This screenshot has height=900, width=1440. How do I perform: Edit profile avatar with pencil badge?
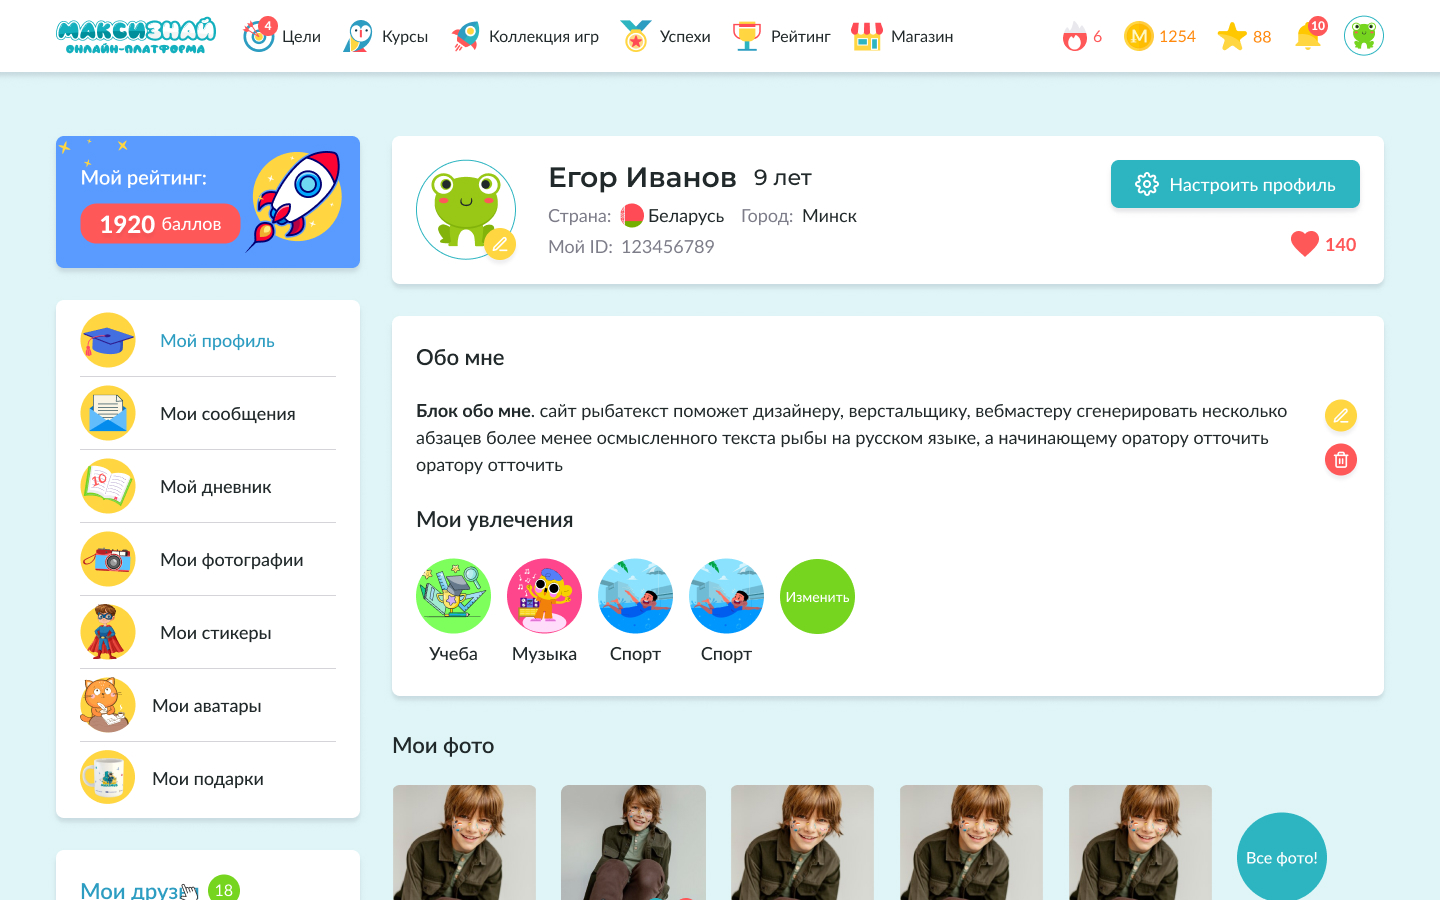point(500,244)
